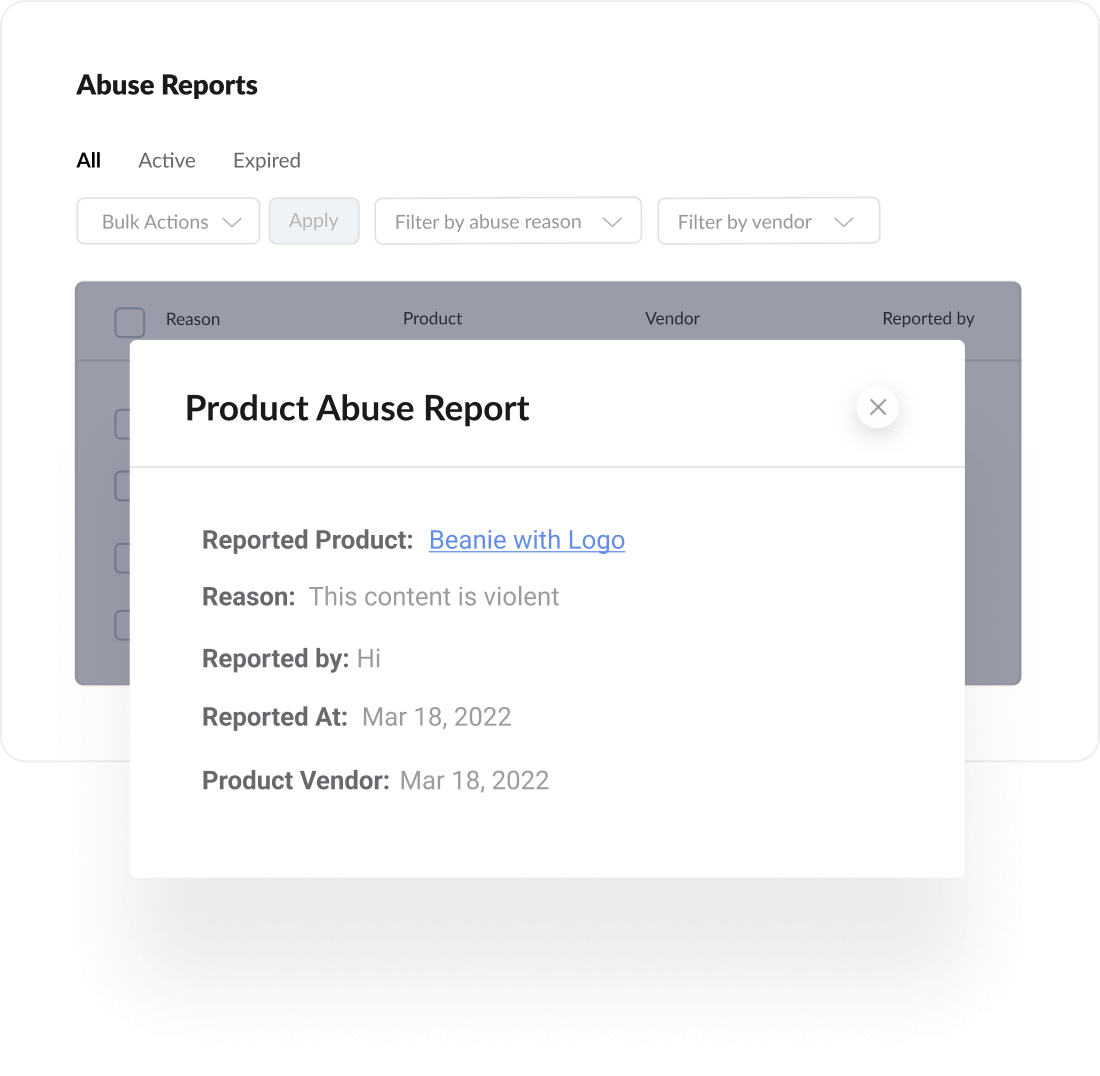The image size is (1100, 1076).
Task: Click the Apply button
Action: [x=314, y=221]
